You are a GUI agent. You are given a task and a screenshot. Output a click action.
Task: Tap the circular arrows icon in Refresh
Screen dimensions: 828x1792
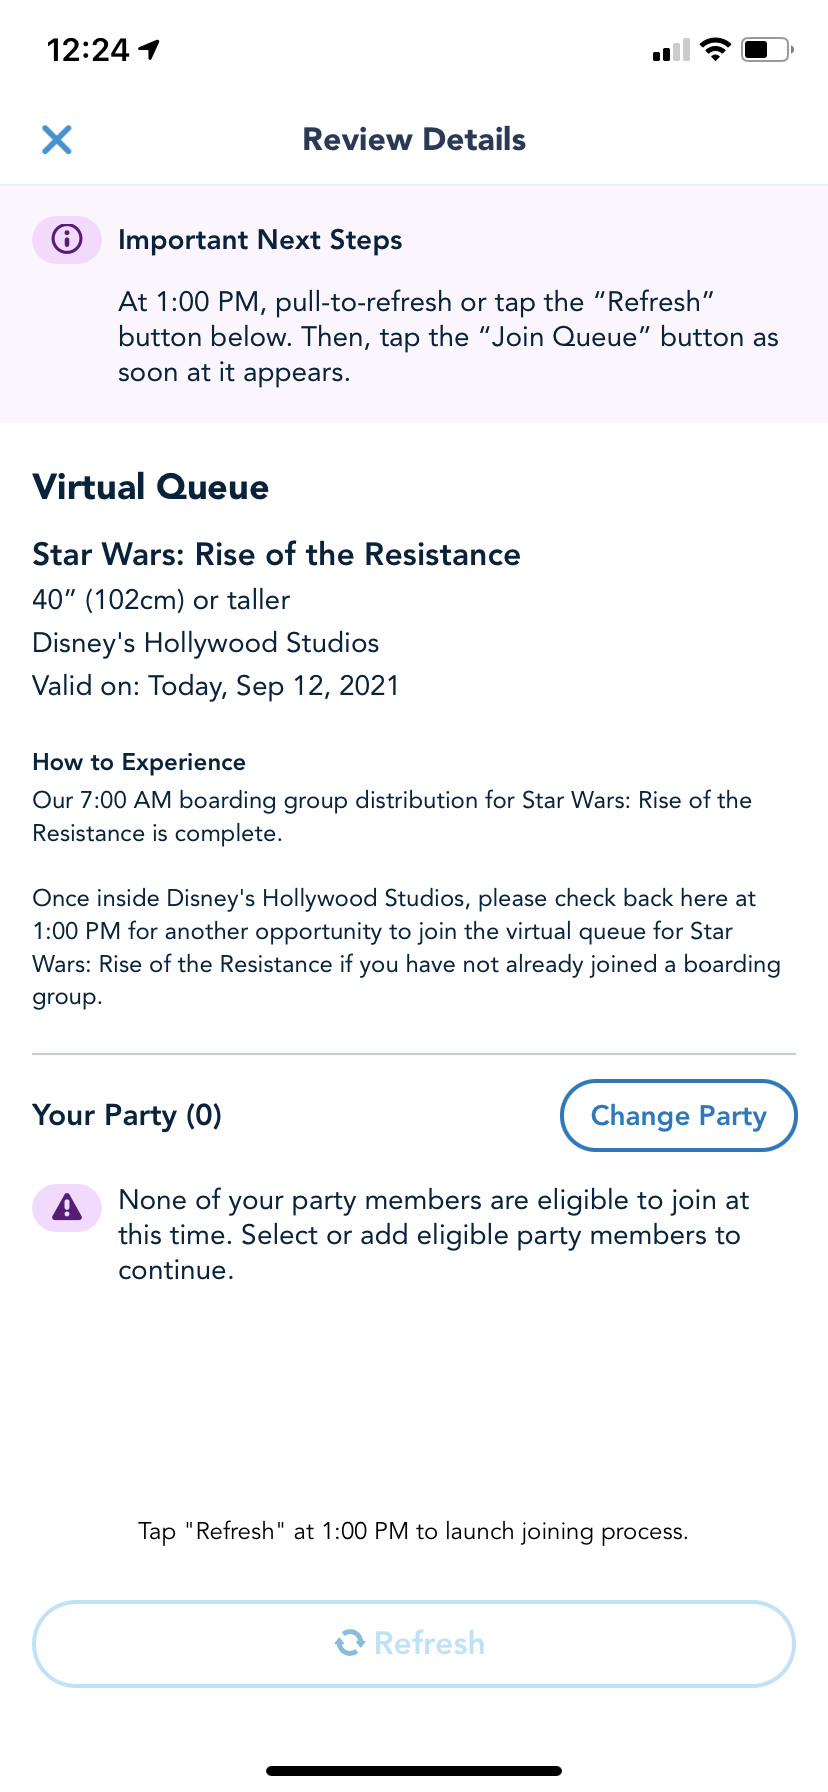tap(350, 1643)
